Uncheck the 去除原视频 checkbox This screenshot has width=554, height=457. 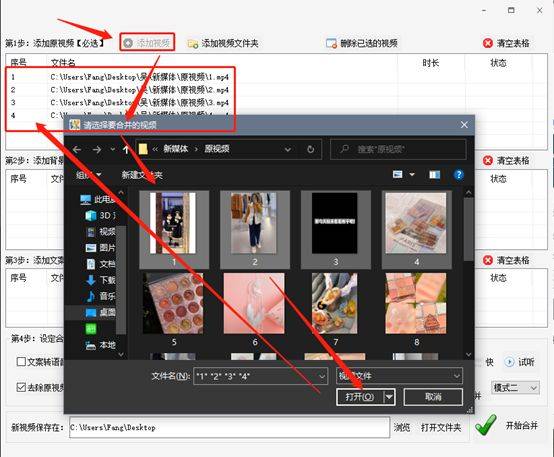click(21, 387)
